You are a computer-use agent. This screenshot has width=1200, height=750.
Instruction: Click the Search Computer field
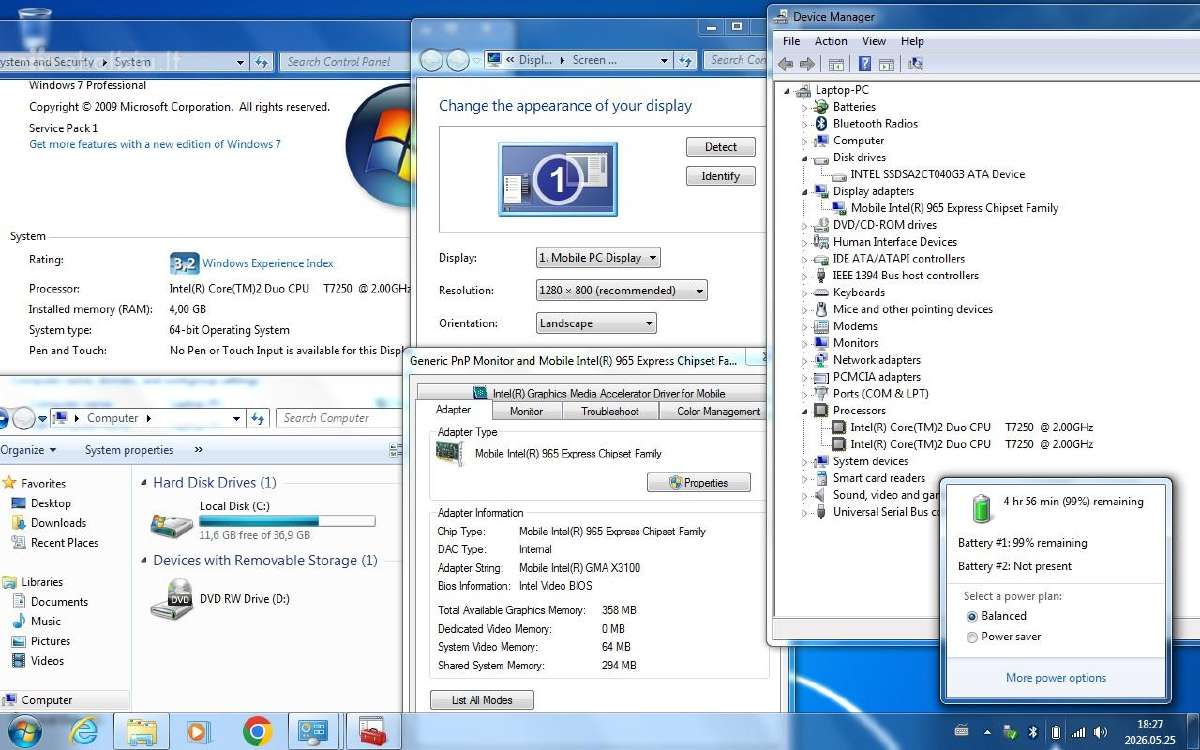[339, 418]
